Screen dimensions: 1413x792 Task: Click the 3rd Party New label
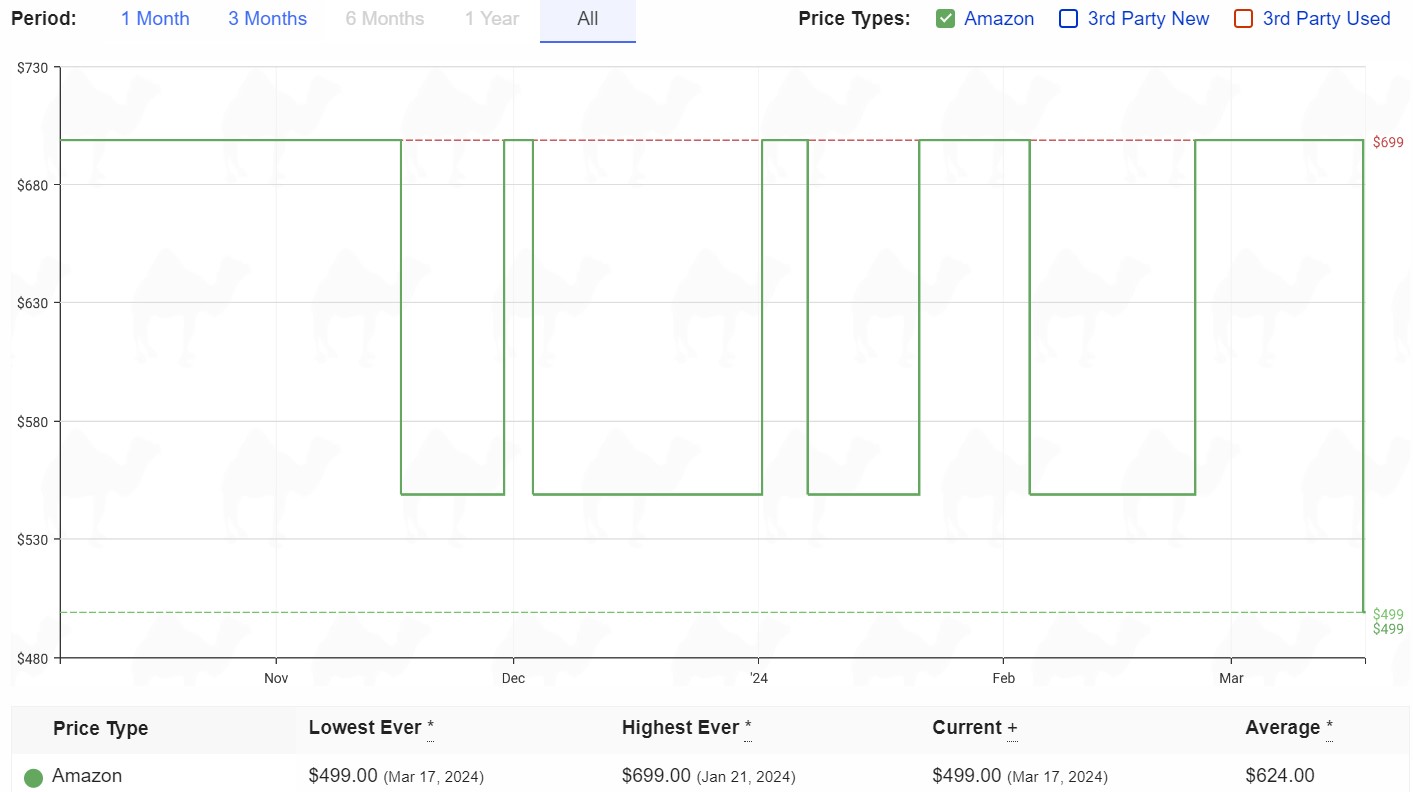click(1148, 19)
